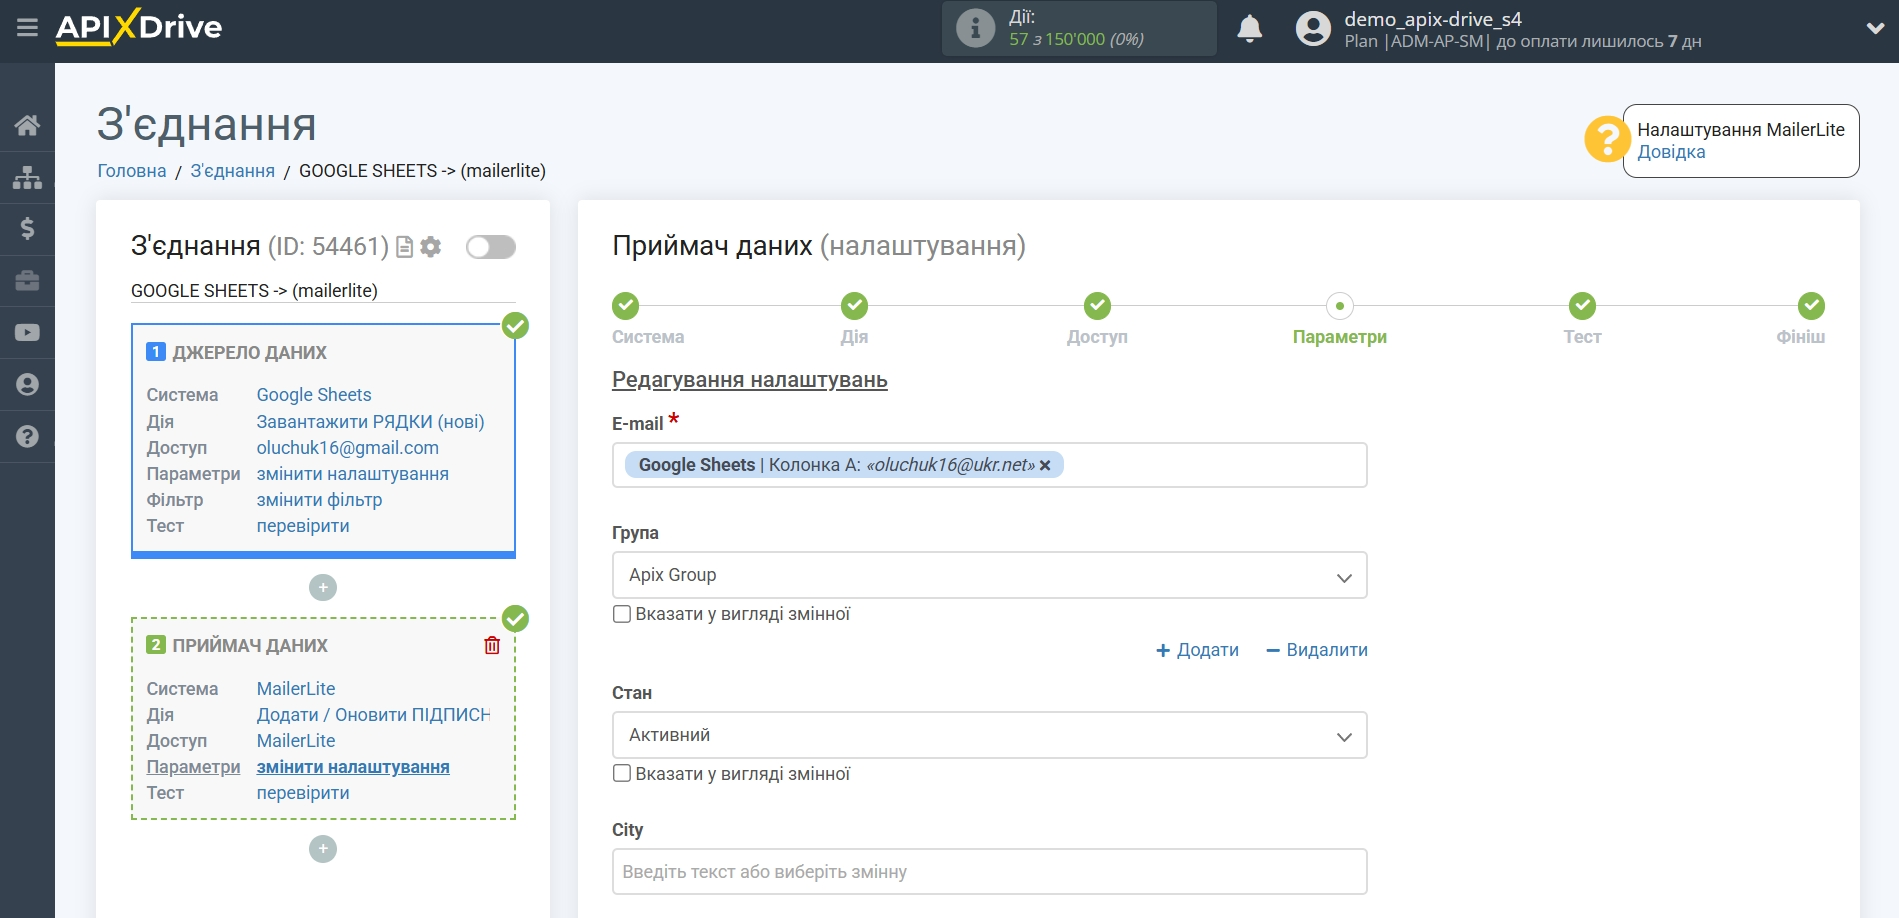
Task: Remove the Google Sheets email tag
Action: 1045,465
